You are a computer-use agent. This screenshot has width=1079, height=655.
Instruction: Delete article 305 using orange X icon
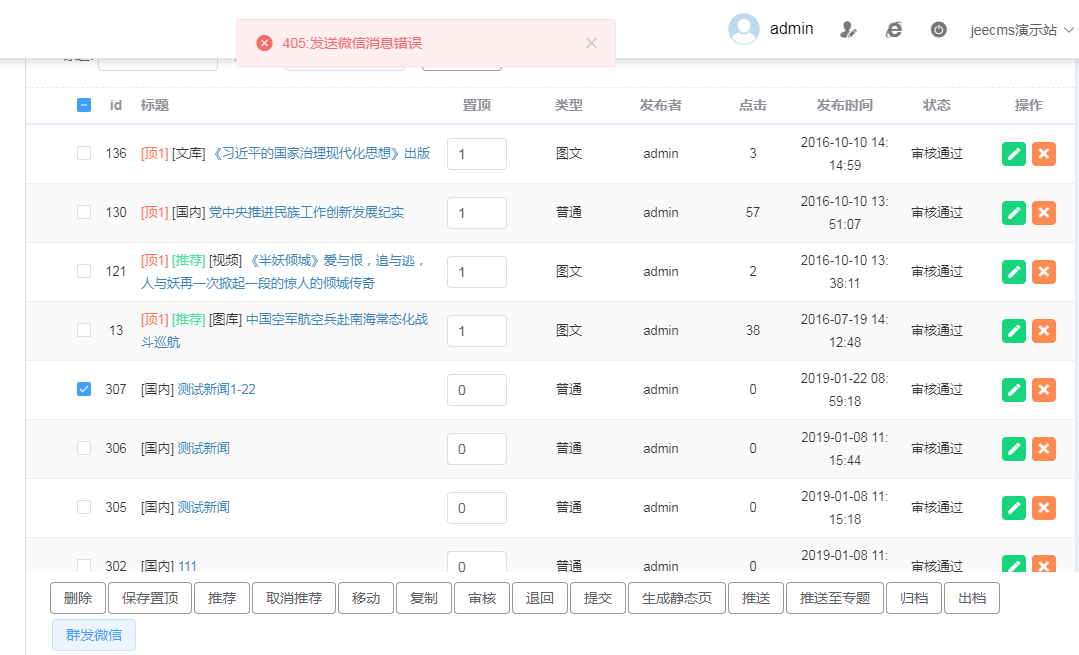point(1044,507)
